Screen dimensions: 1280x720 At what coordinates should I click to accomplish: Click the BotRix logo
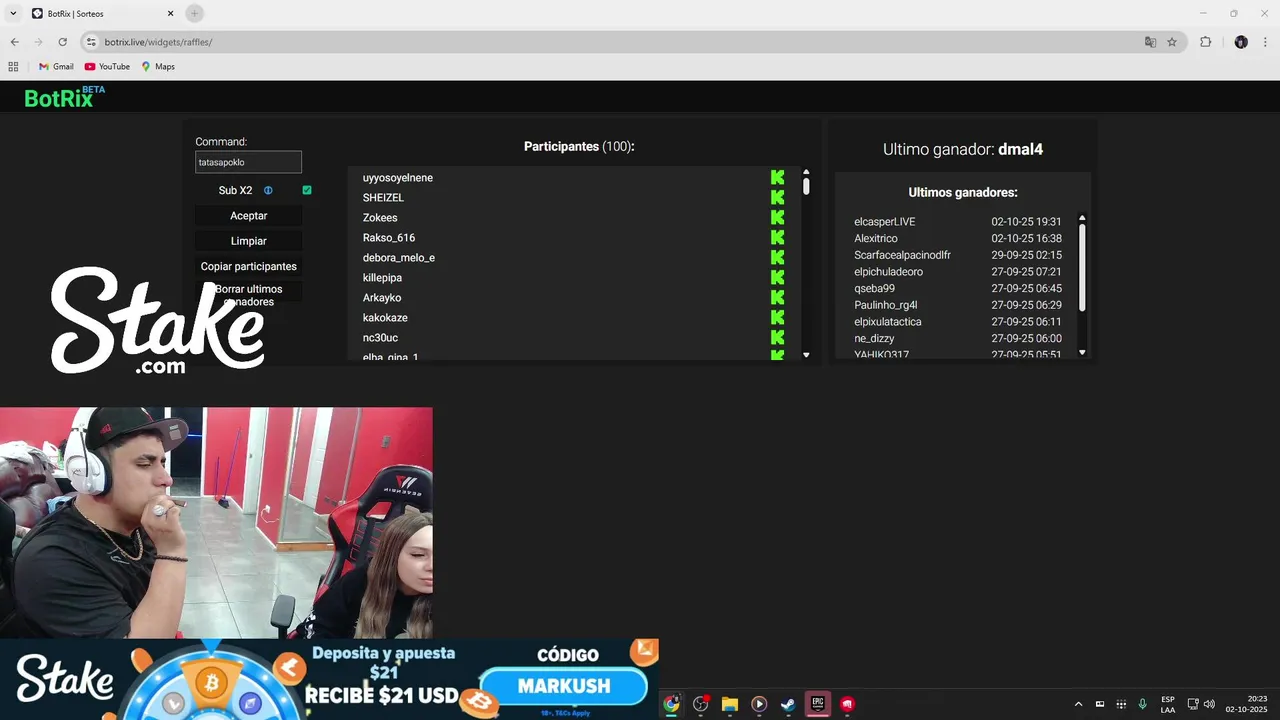pyautogui.click(x=64, y=97)
